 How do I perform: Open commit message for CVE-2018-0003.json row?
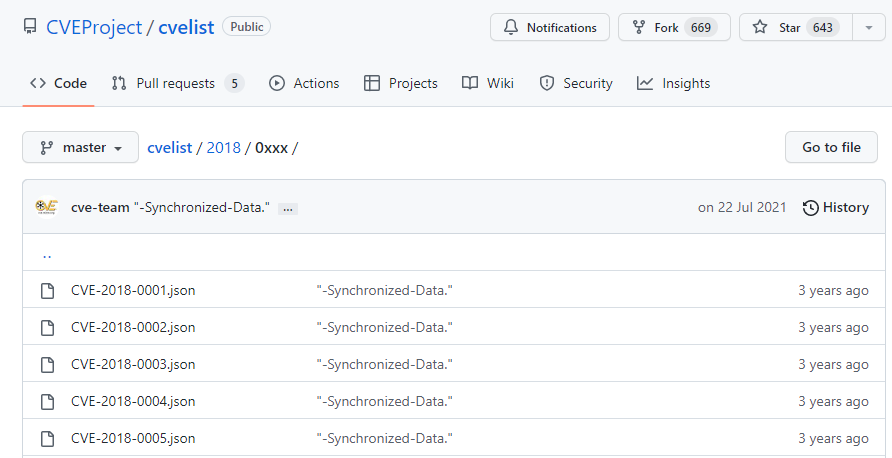[x=385, y=365]
